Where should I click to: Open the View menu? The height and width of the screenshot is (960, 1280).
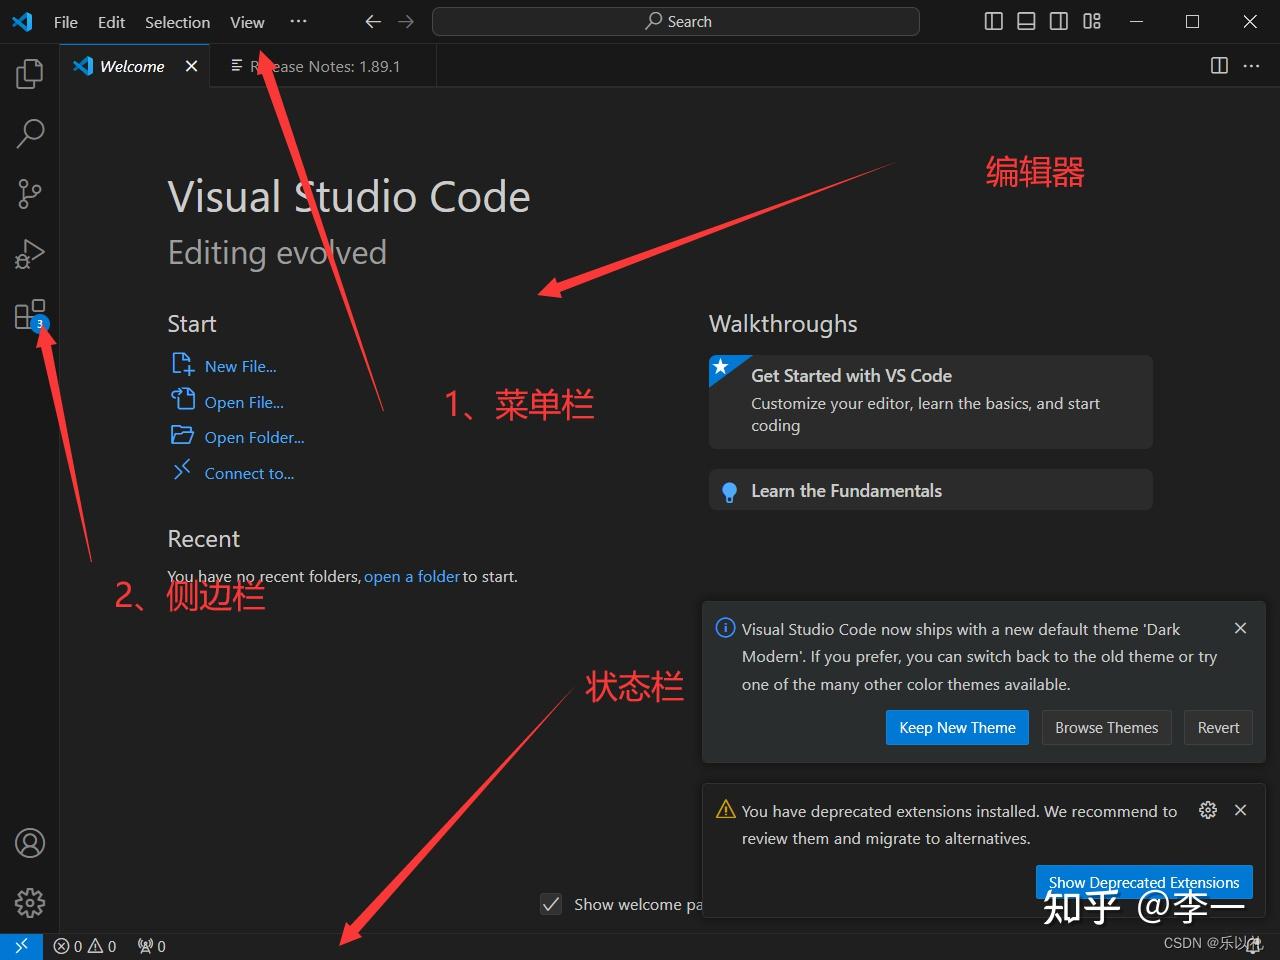pos(246,21)
